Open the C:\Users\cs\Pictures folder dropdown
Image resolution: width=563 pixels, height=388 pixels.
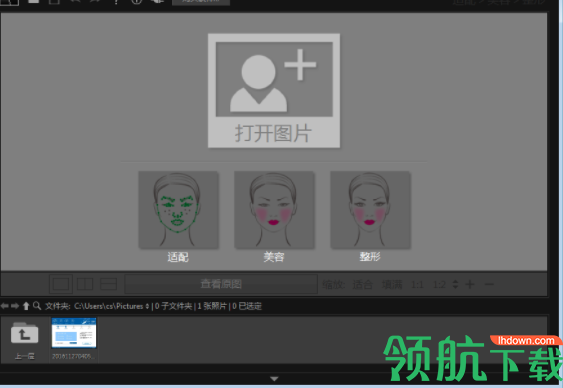(x=111, y=306)
